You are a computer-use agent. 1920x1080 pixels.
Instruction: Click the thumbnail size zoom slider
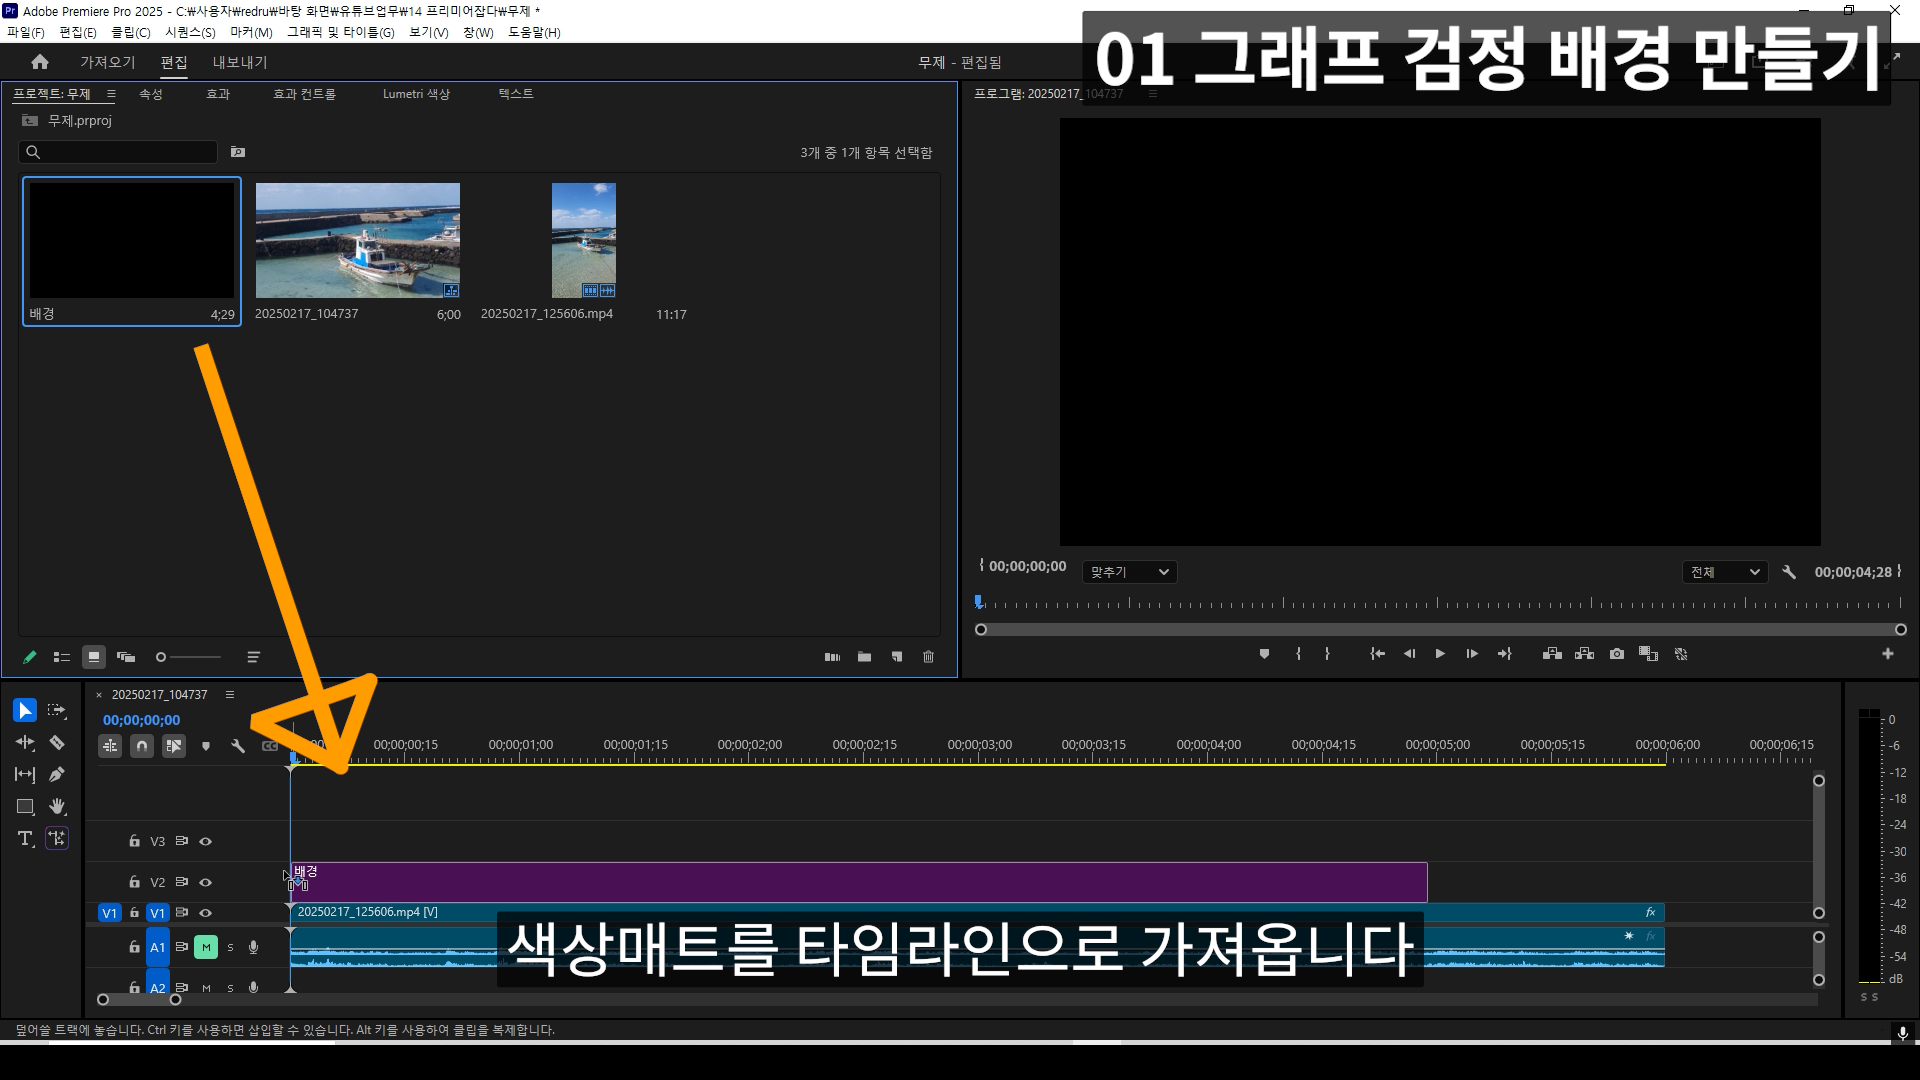(x=188, y=657)
